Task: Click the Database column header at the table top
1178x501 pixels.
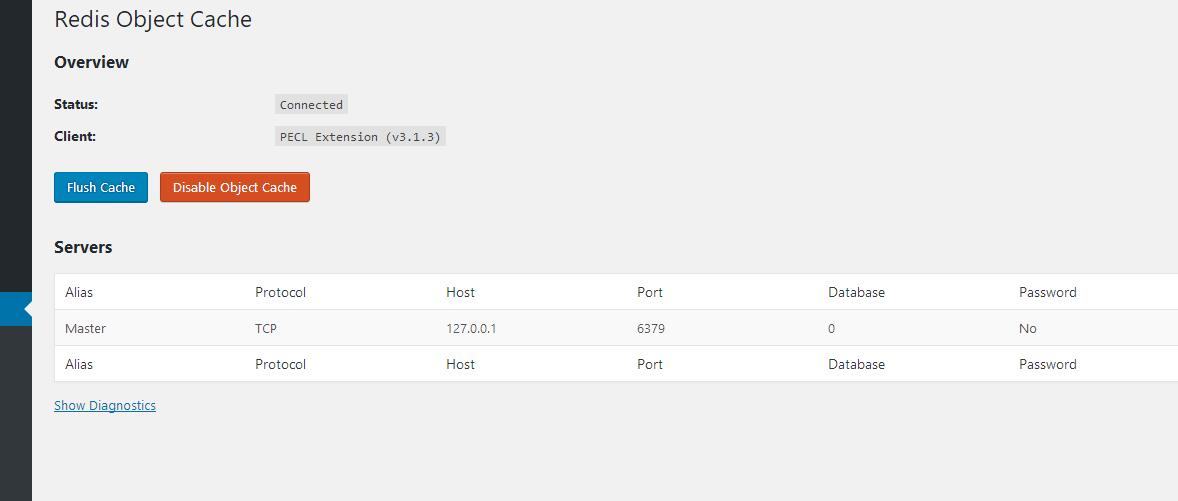Action: [856, 292]
